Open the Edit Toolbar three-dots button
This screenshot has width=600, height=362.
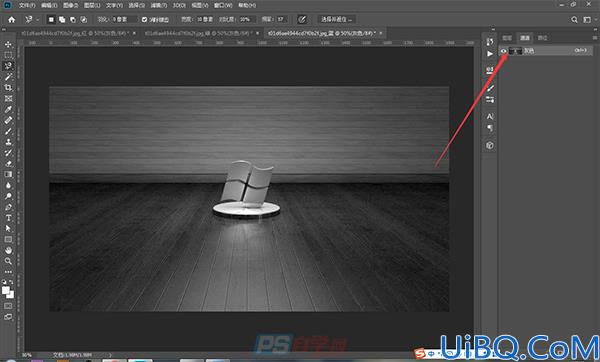[8, 272]
